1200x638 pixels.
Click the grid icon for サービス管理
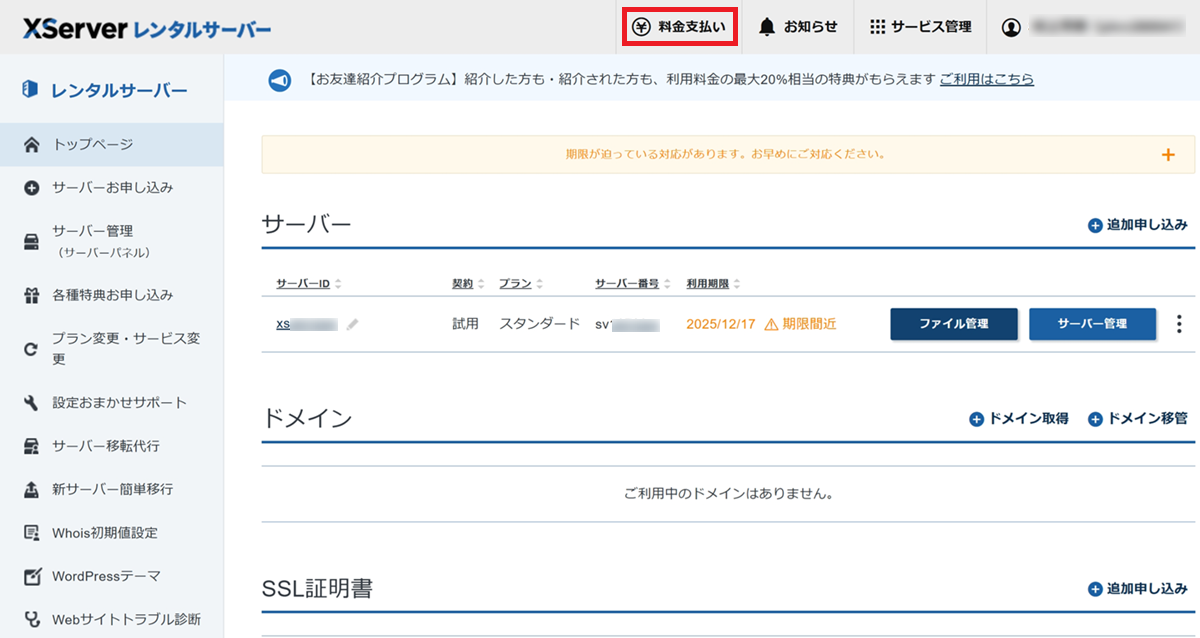tap(877, 27)
